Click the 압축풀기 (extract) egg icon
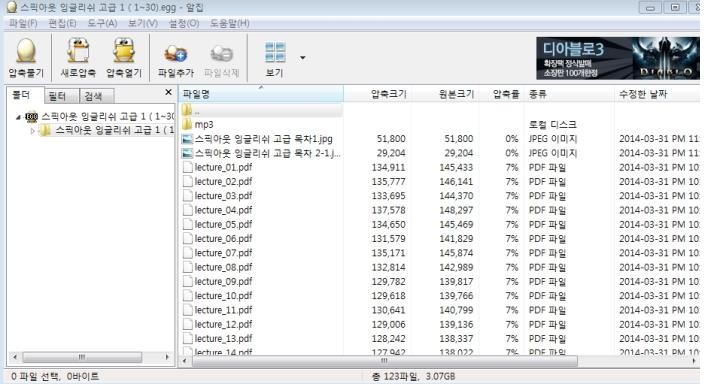The height and width of the screenshot is (384, 720). coord(26,51)
